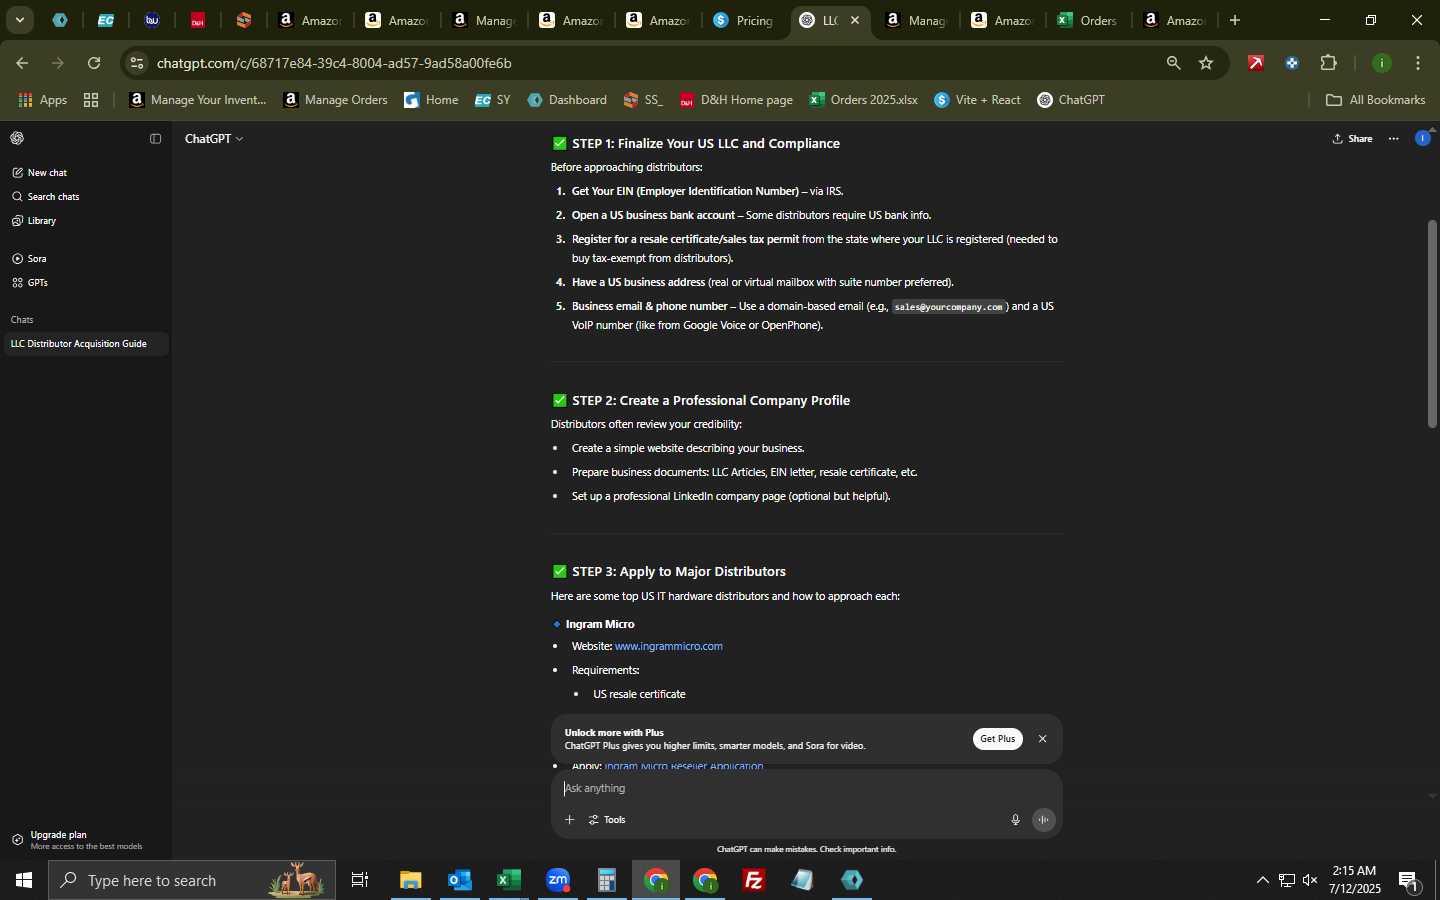This screenshot has height=900, width=1440.
Task: Click the Share button
Action: (1352, 139)
